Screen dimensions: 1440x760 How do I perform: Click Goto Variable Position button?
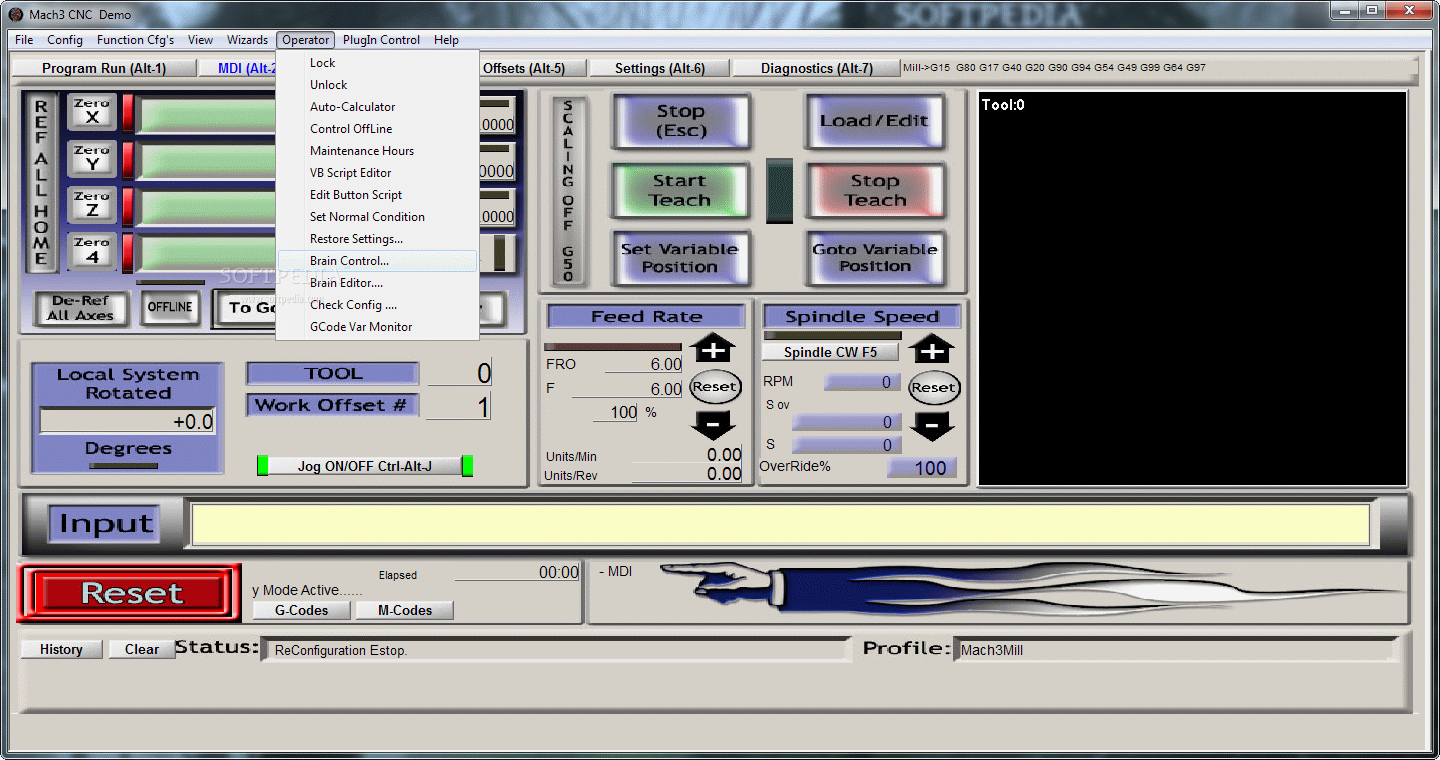click(x=875, y=258)
